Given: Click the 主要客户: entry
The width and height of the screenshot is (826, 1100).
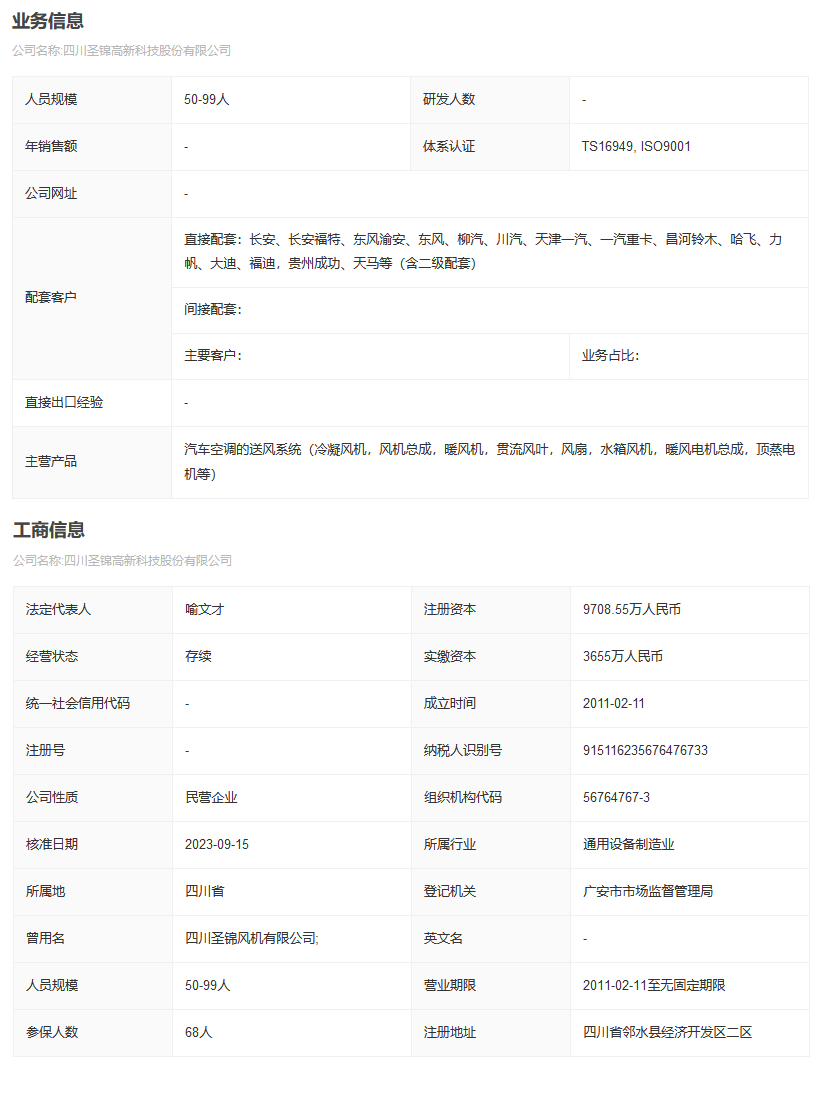Looking at the screenshot, I should click(213, 356).
